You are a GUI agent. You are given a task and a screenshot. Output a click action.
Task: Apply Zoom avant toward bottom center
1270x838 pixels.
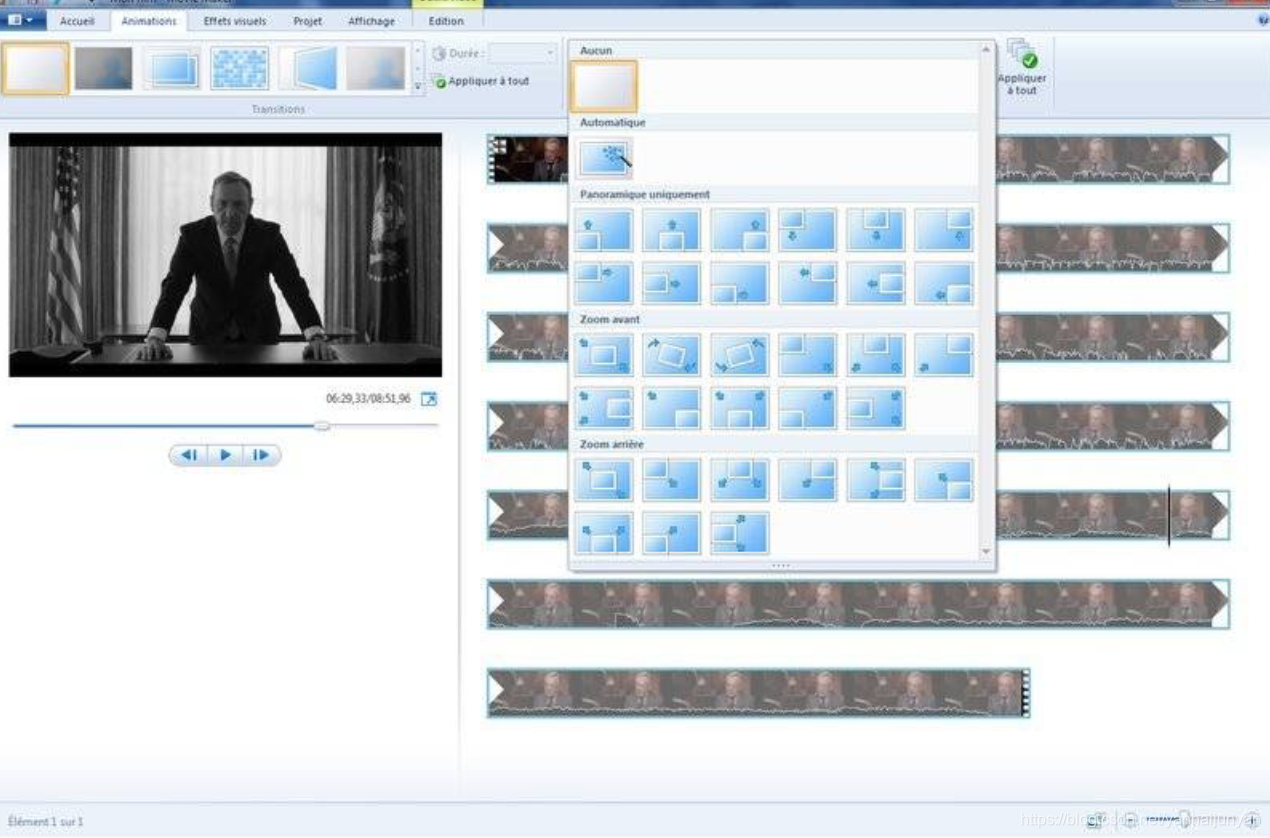pyautogui.click(x=740, y=408)
